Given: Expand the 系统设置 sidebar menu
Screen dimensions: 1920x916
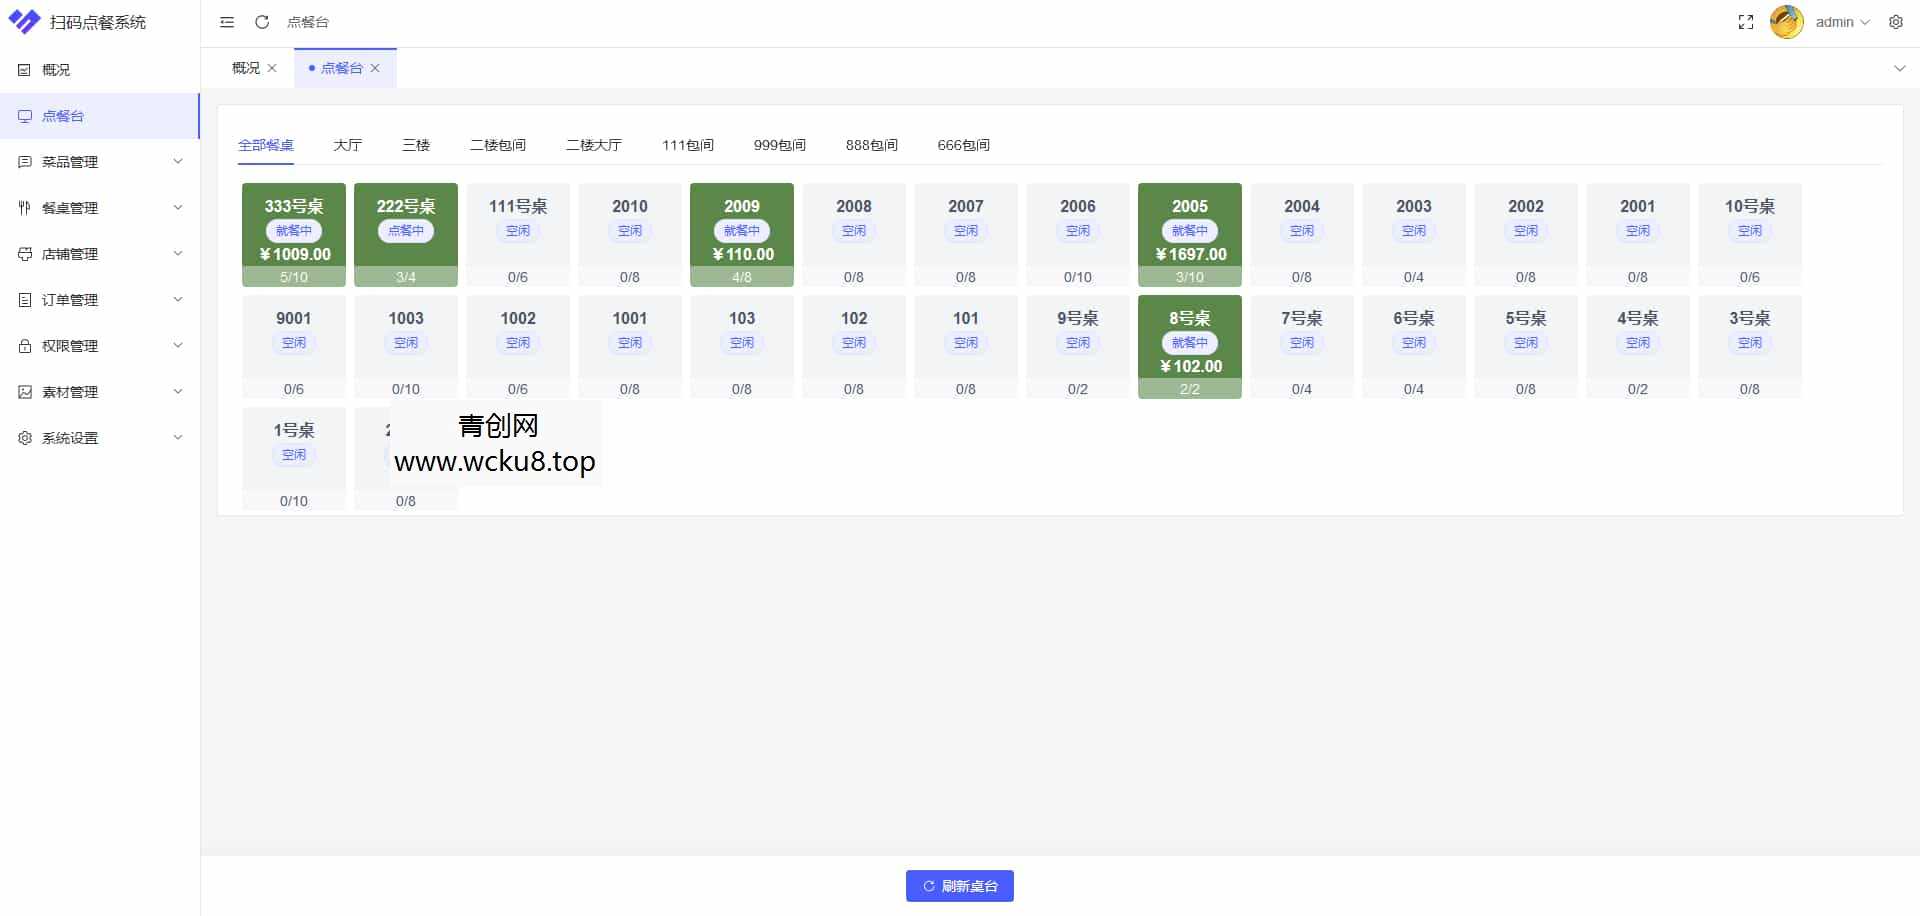Looking at the screenshot, I should coord(99,438).
